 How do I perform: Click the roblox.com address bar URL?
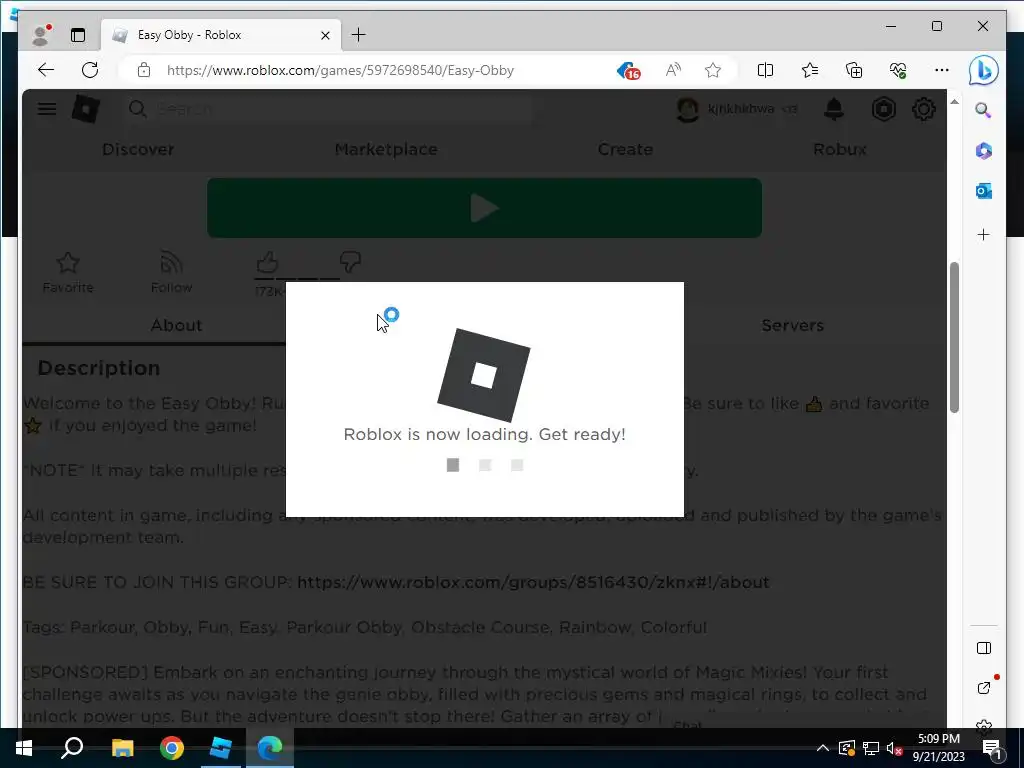(x=340, y=70)
